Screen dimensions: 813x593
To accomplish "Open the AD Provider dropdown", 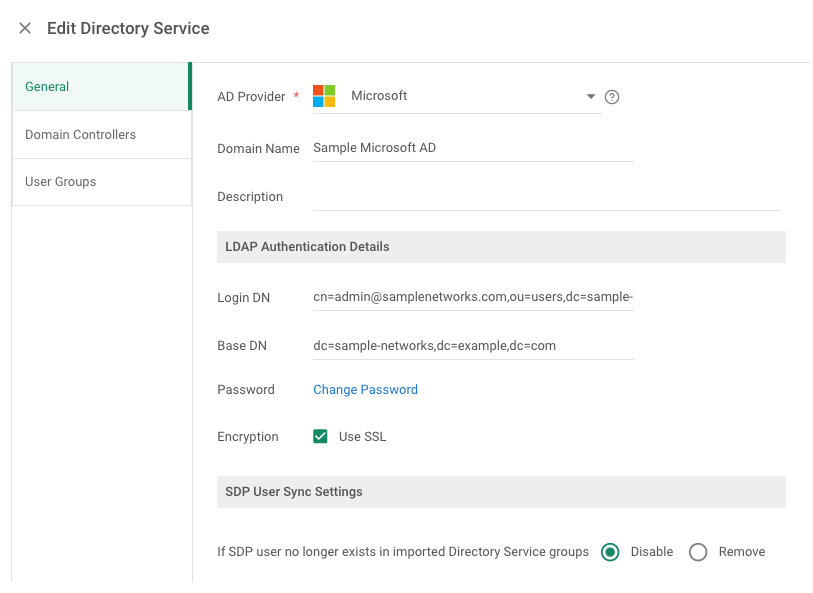I will coord(590,96).
